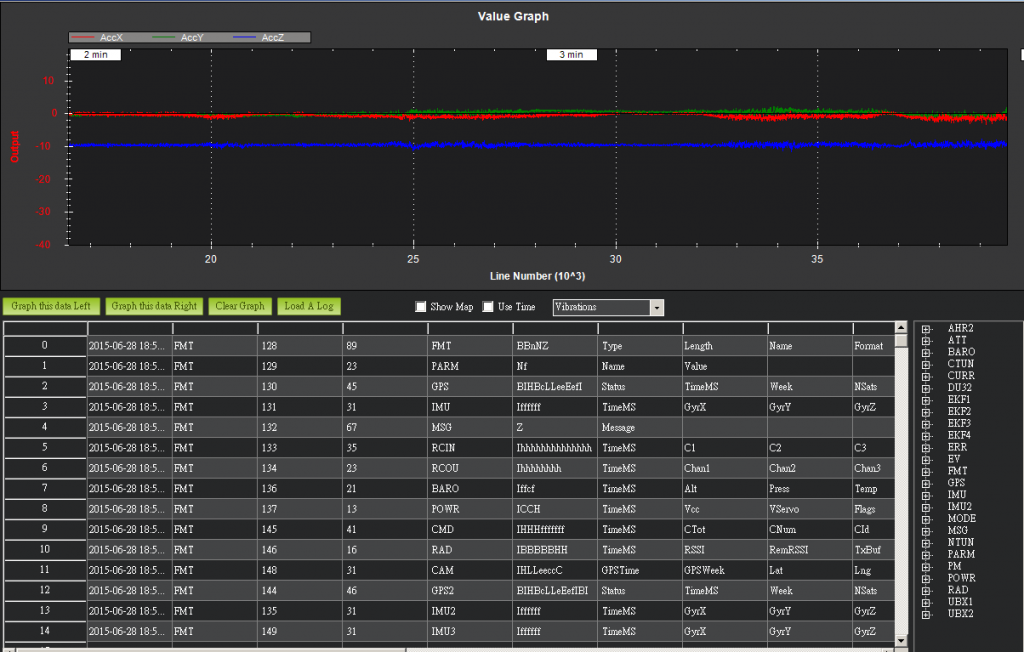Expand the FMT tree node
This screenshot has width=1024, height=652.
(x=926, y=471)
